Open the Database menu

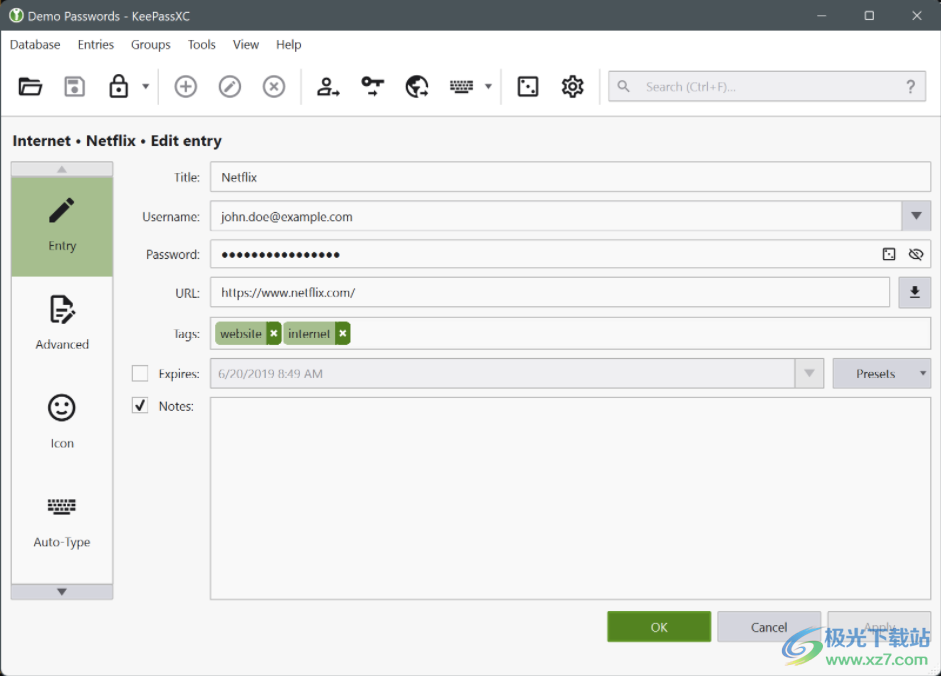[x=35, y=44]
